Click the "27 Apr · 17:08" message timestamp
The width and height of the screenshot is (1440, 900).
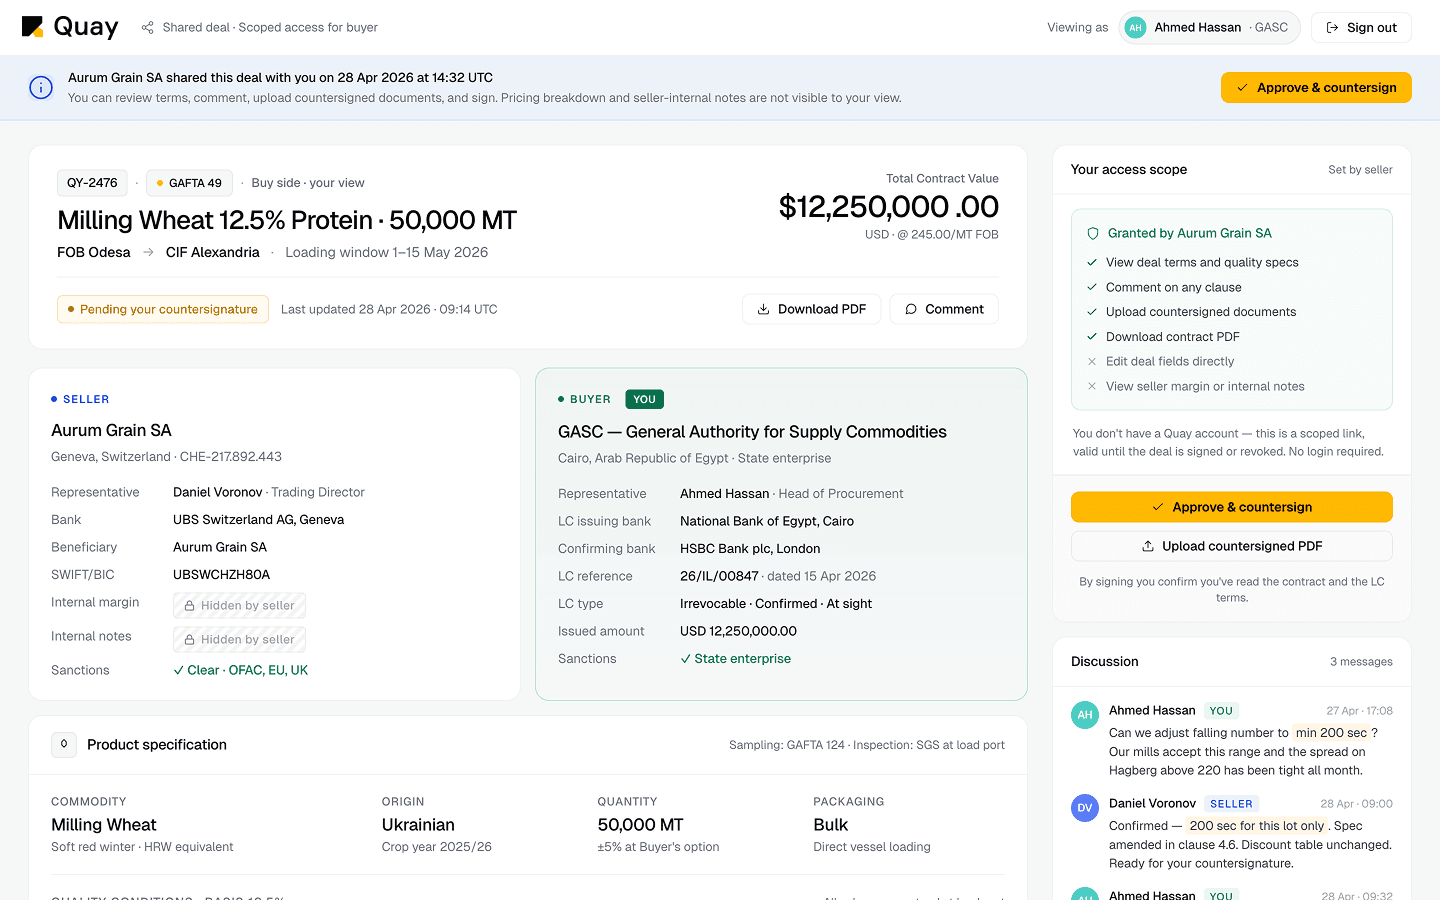click(1359, 711)
